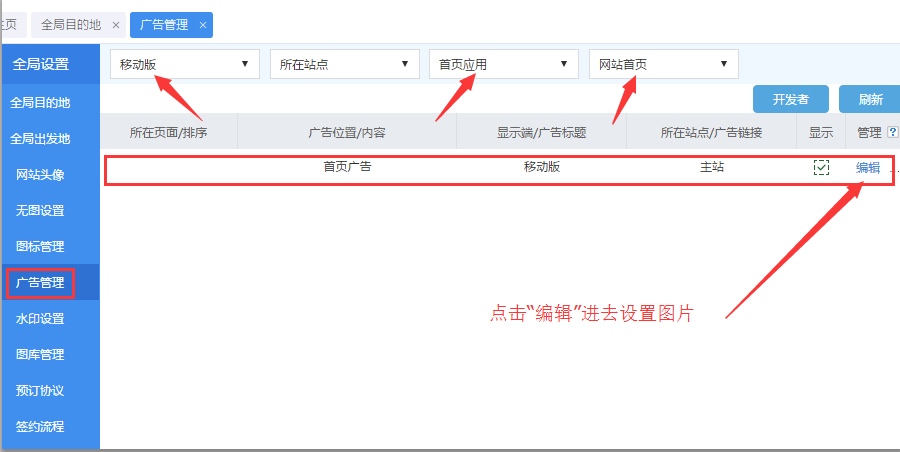Click the 开发者 button
This screenshot has width=900, height=452.
[x=790, y=100]
